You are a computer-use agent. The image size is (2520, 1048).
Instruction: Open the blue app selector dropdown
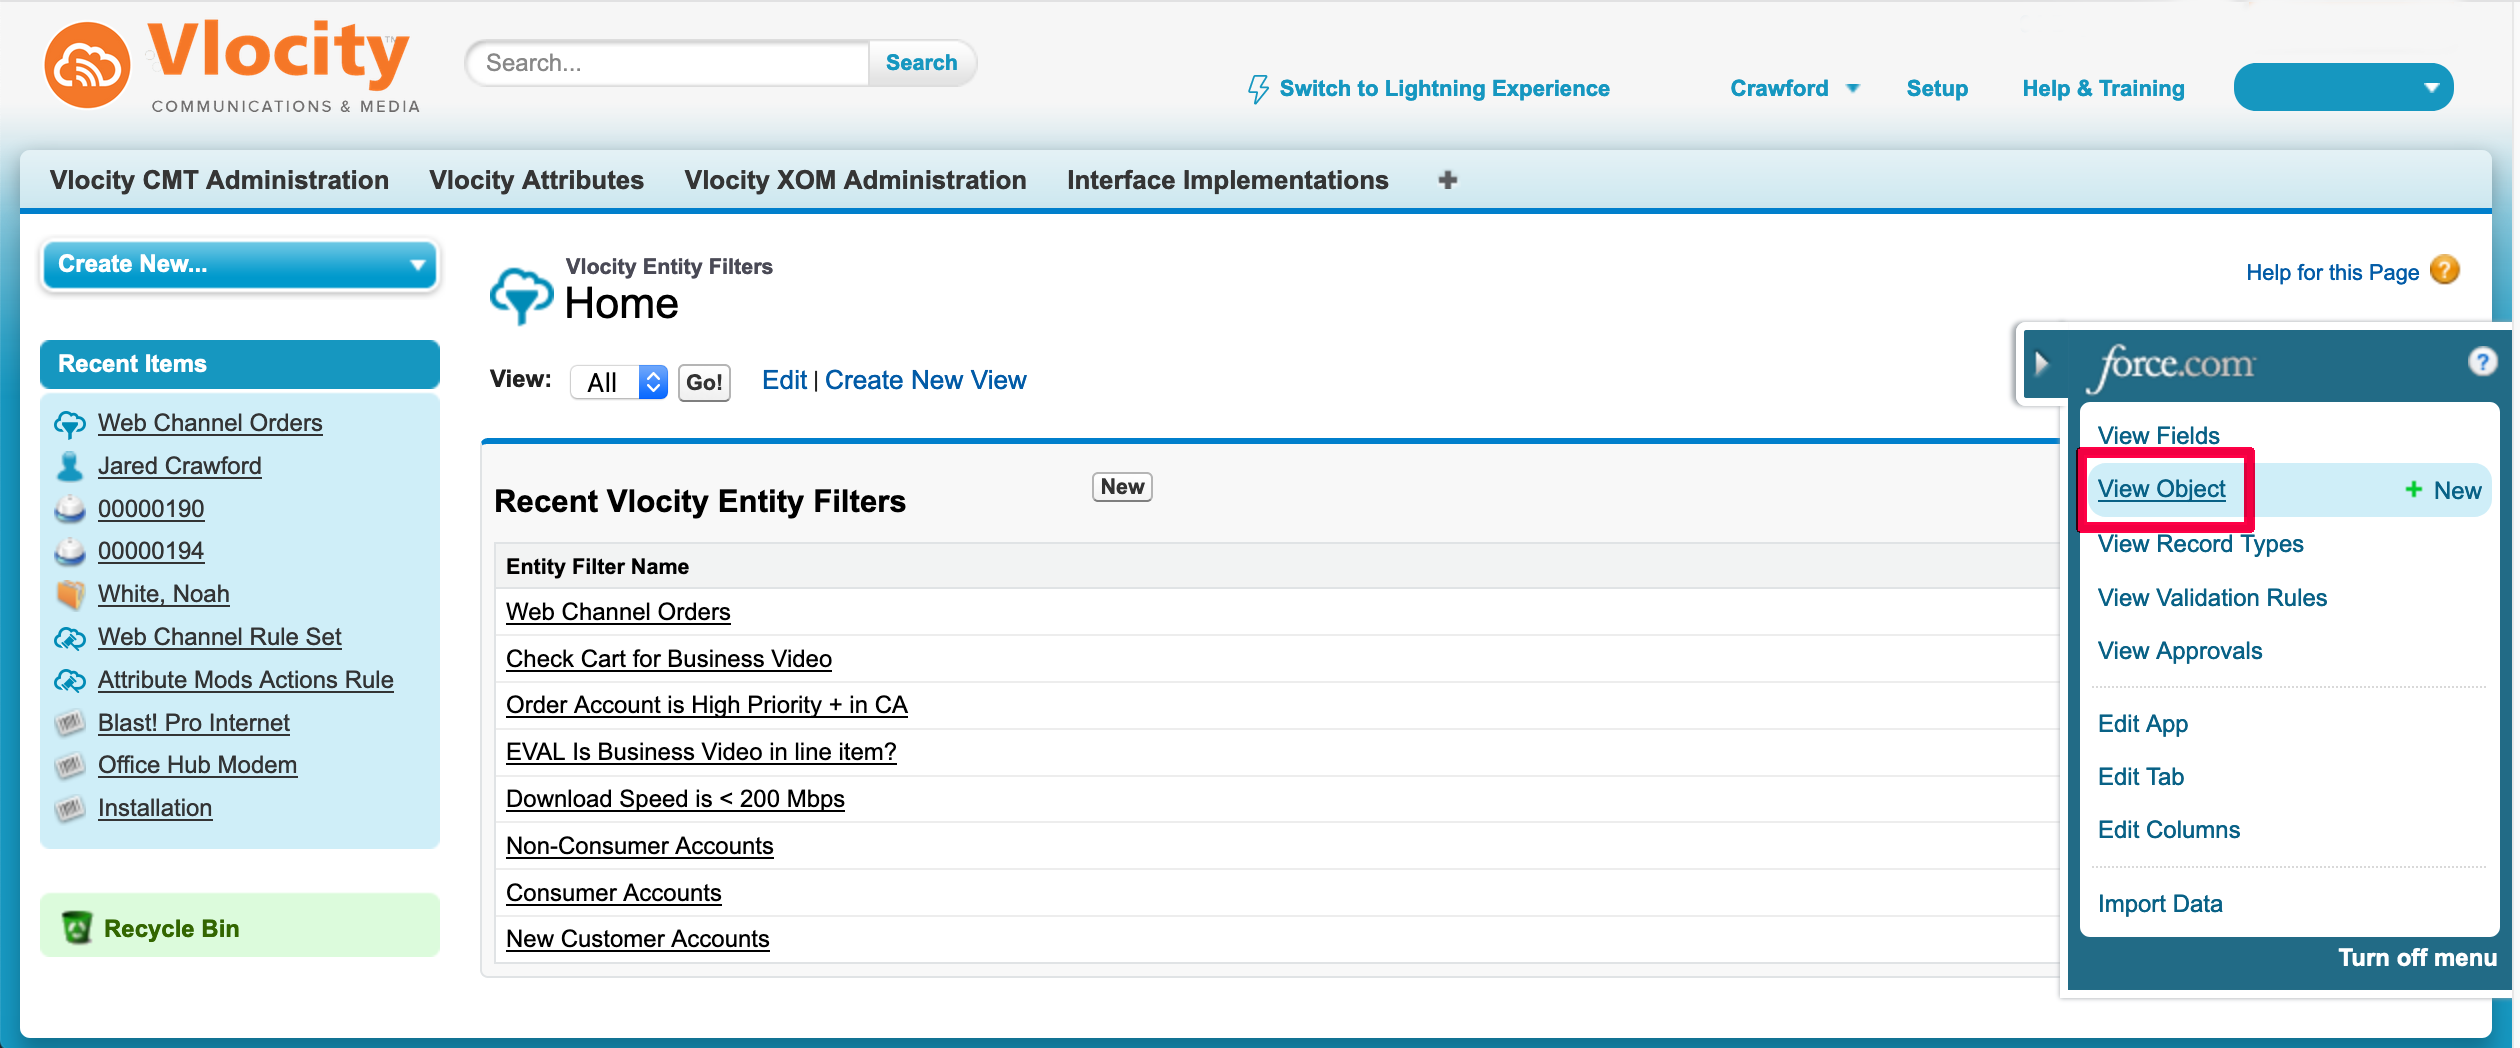coord(2343,88)
